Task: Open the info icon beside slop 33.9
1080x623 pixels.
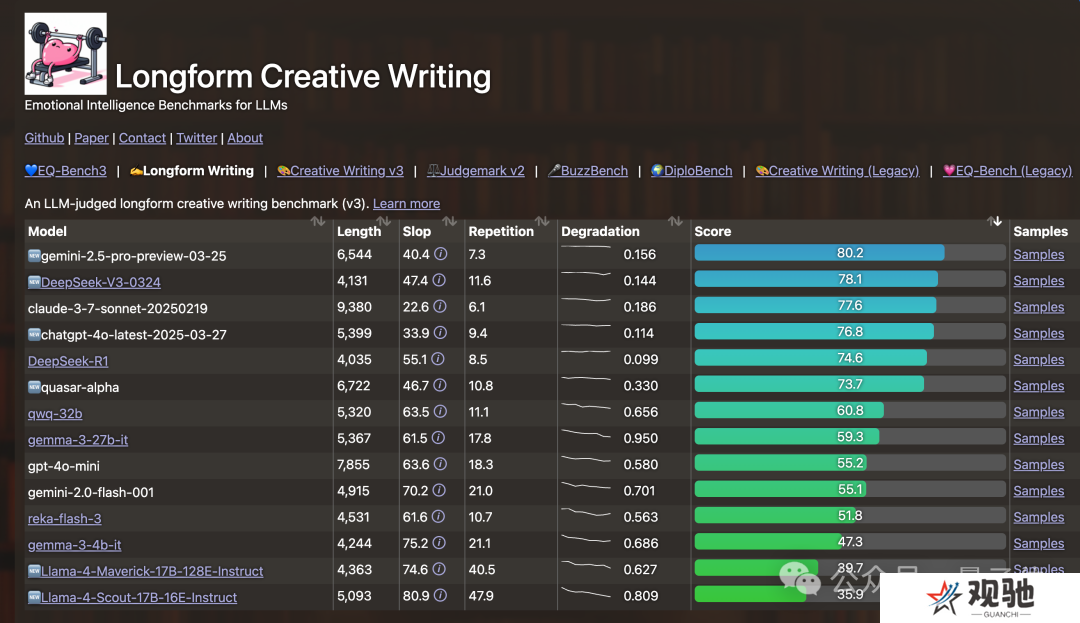Action: 440,332
